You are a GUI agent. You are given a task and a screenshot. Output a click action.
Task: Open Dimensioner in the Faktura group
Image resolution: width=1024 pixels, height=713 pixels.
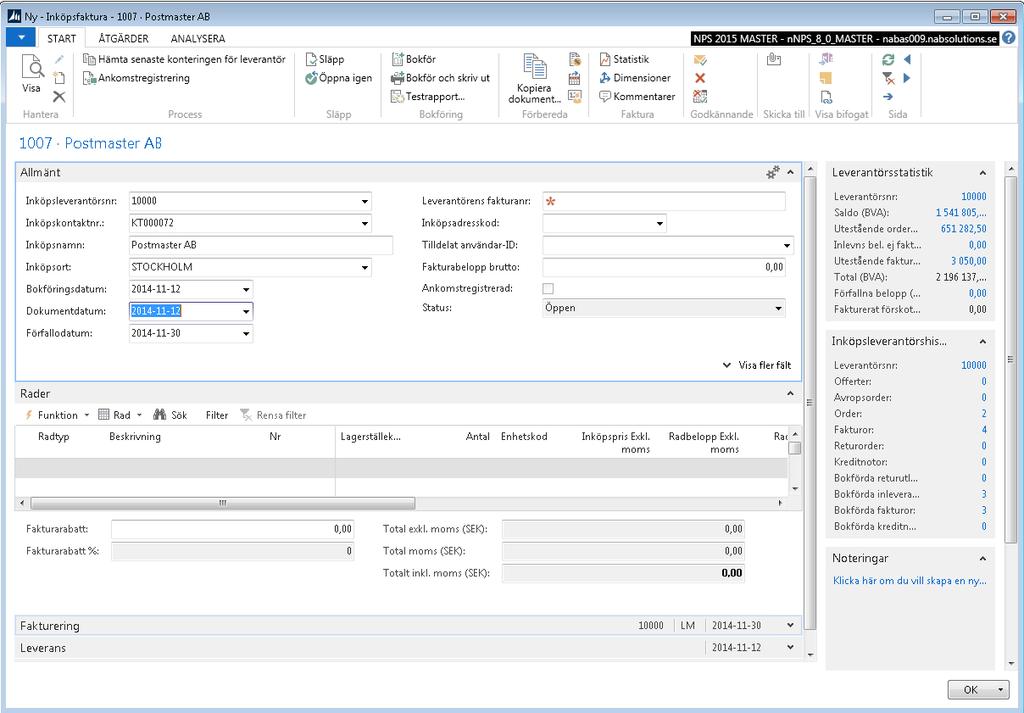pos(635,78)
